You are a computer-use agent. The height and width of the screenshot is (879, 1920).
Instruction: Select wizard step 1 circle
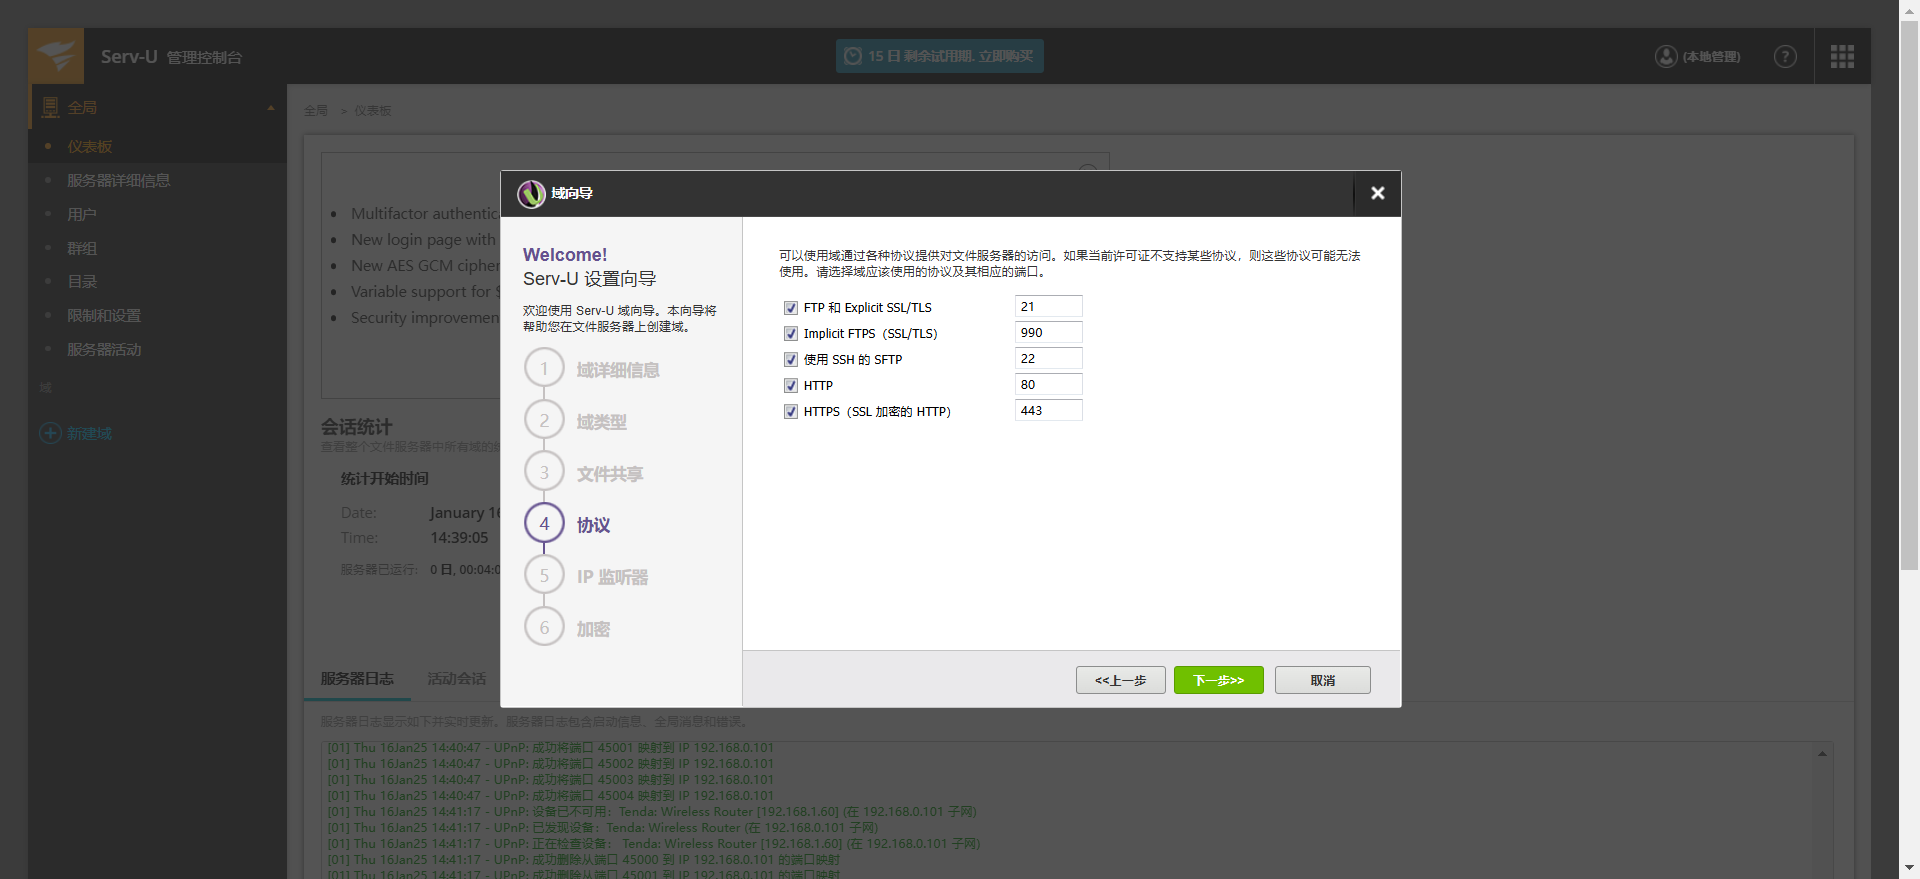pos(544,368)
